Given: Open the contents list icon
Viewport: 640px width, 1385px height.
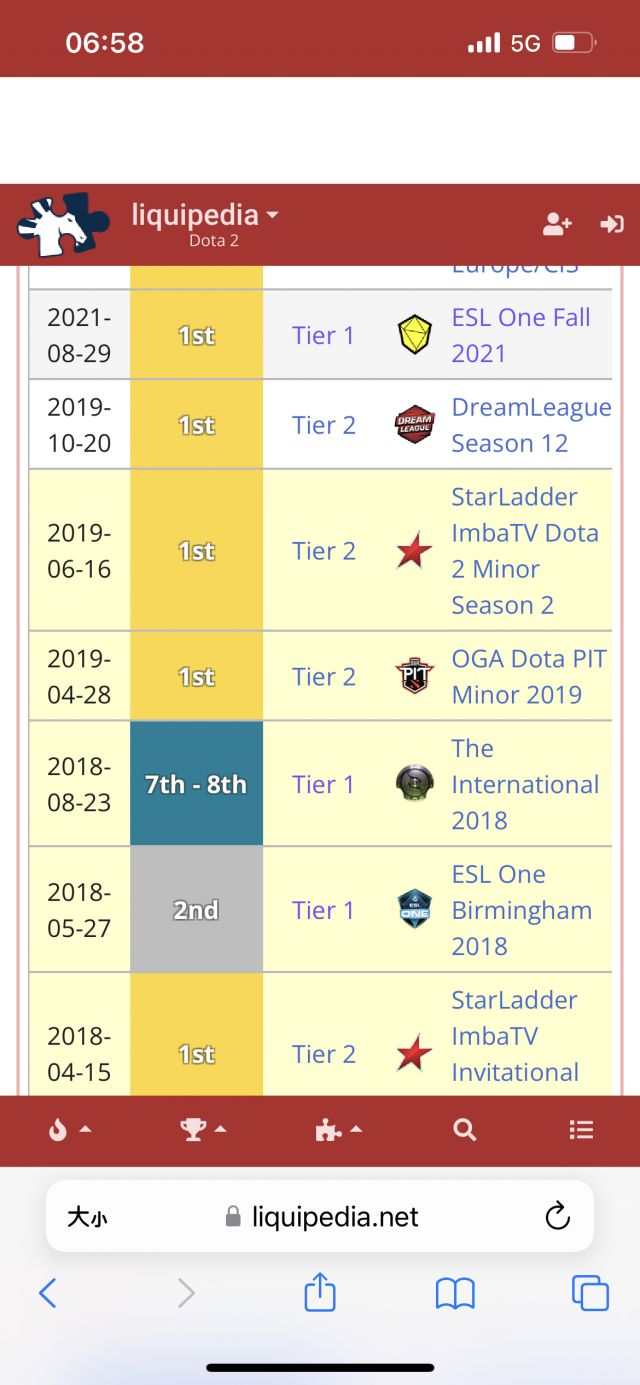Looking at the screenshot, I should click(x=581, y=1129).
